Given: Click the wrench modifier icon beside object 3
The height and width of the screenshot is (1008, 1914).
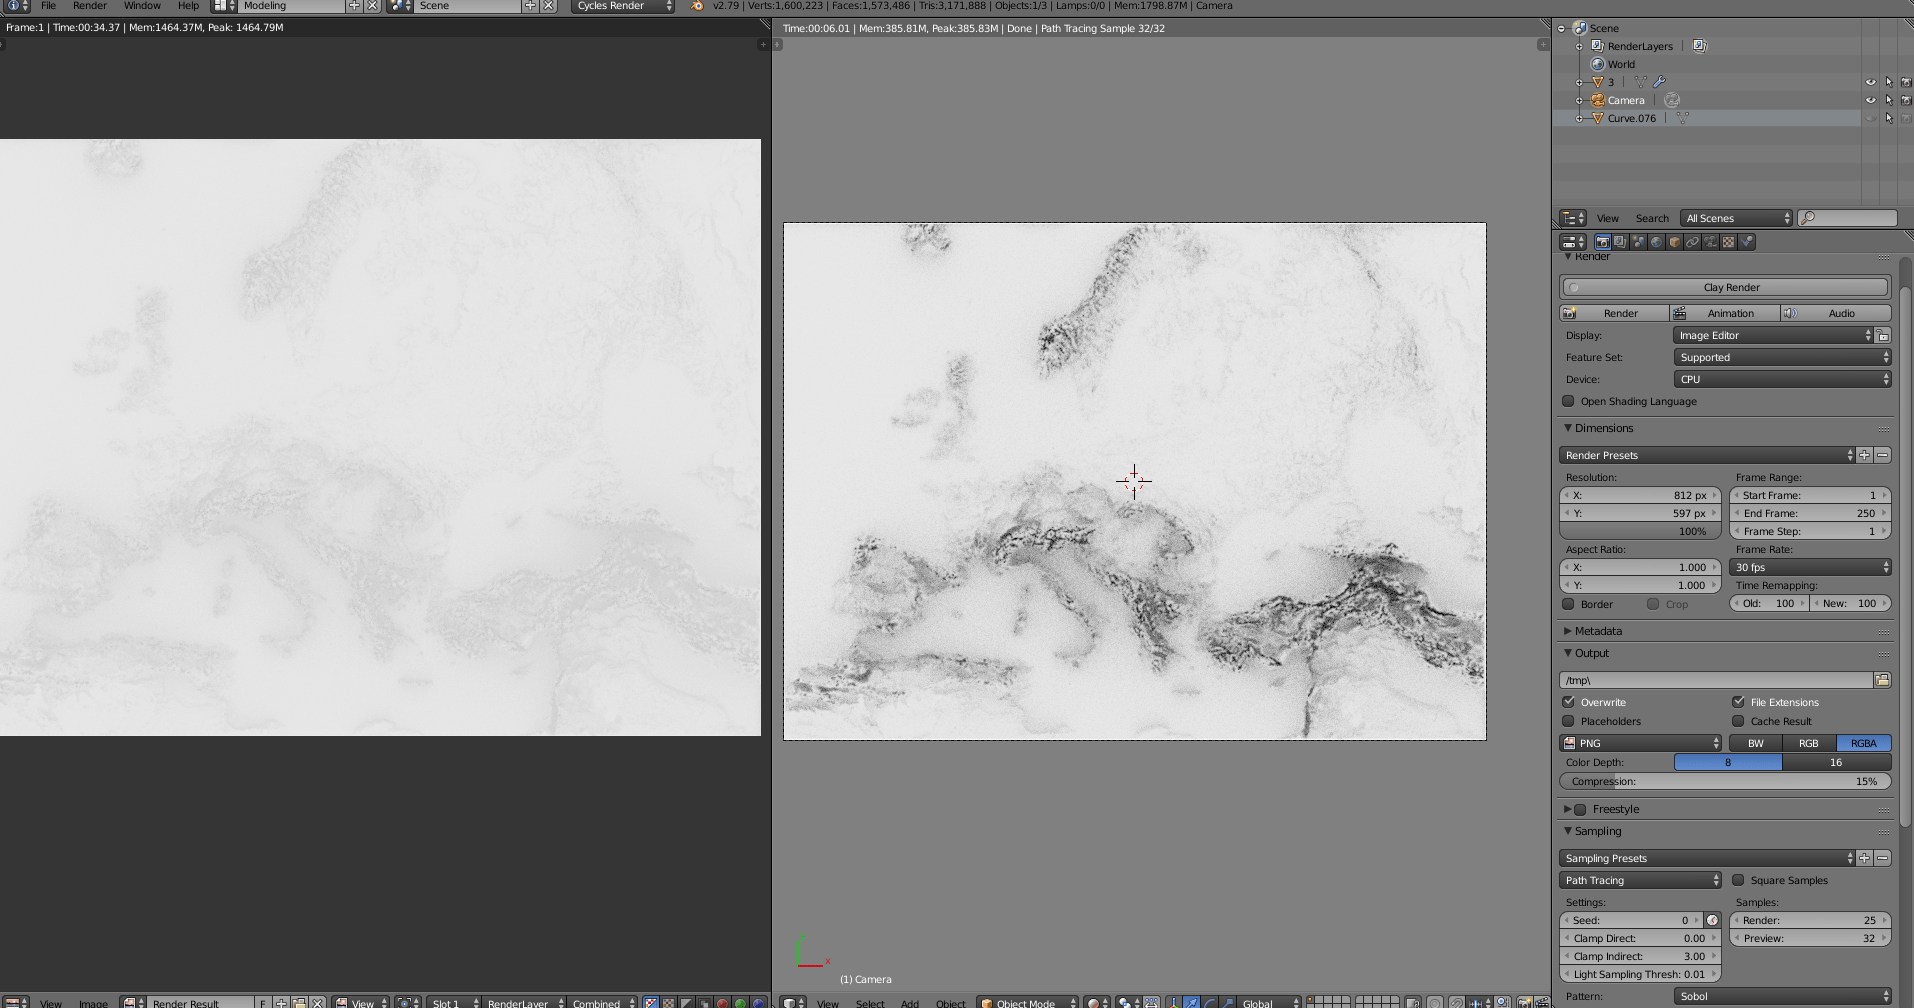Looking at the screenshot, I should tap(1658, 82).
